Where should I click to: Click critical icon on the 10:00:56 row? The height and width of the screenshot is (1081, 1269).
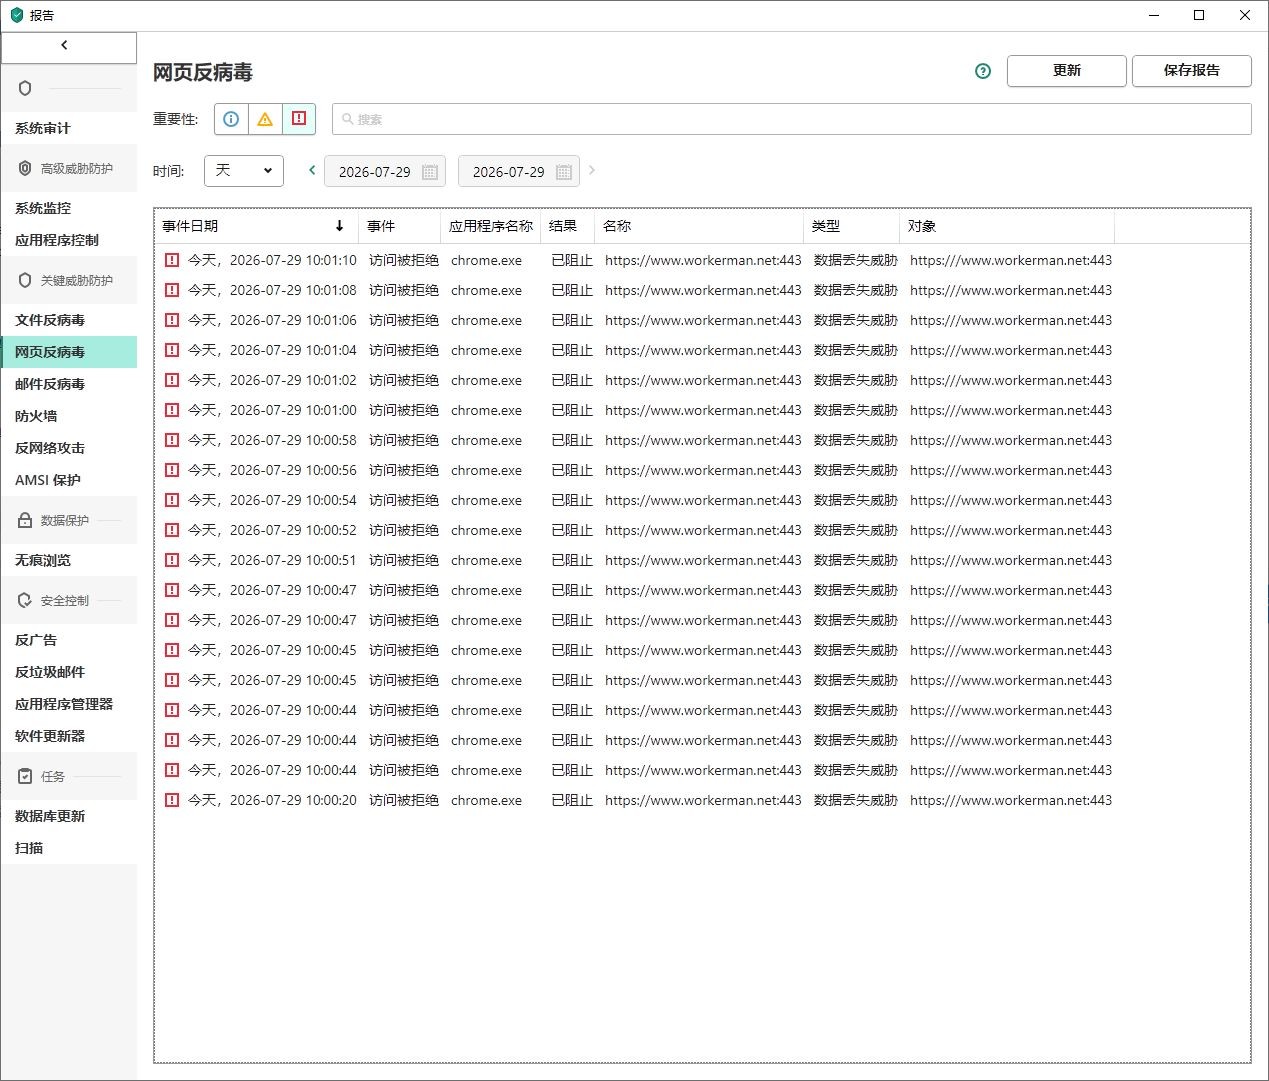[x=172, y=470]
